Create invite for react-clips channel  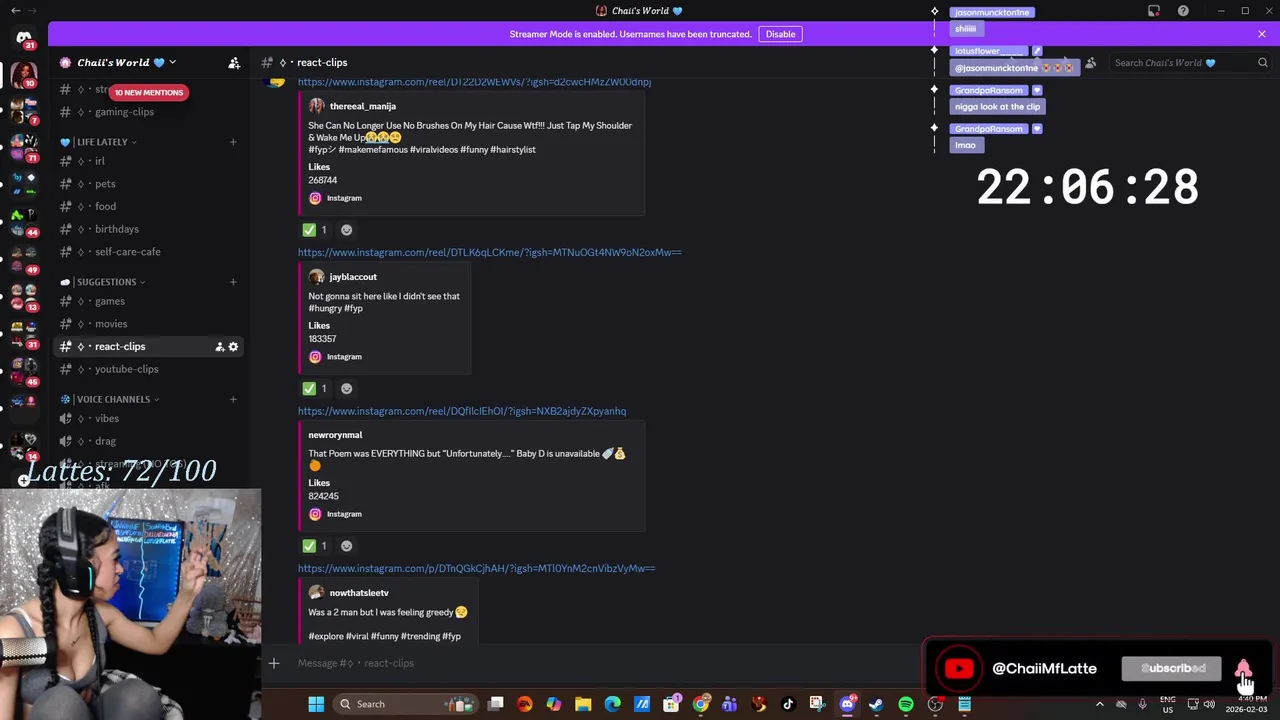(219, 346)
